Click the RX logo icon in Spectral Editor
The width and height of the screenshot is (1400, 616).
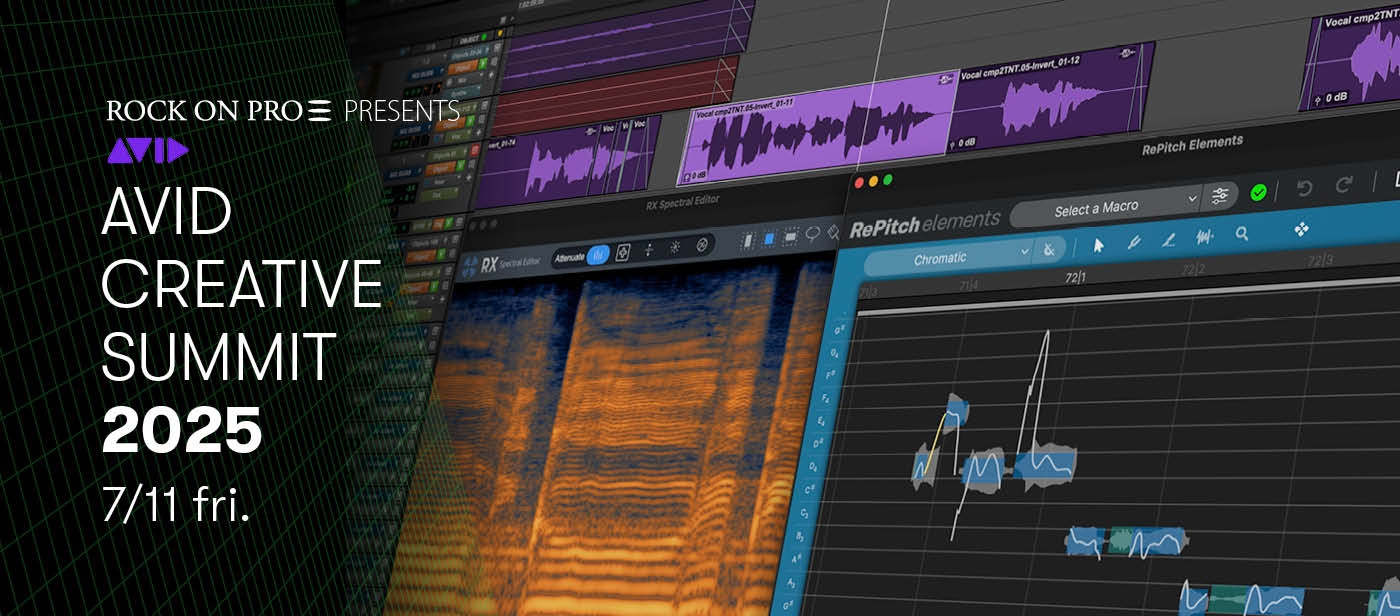point(471,266)
